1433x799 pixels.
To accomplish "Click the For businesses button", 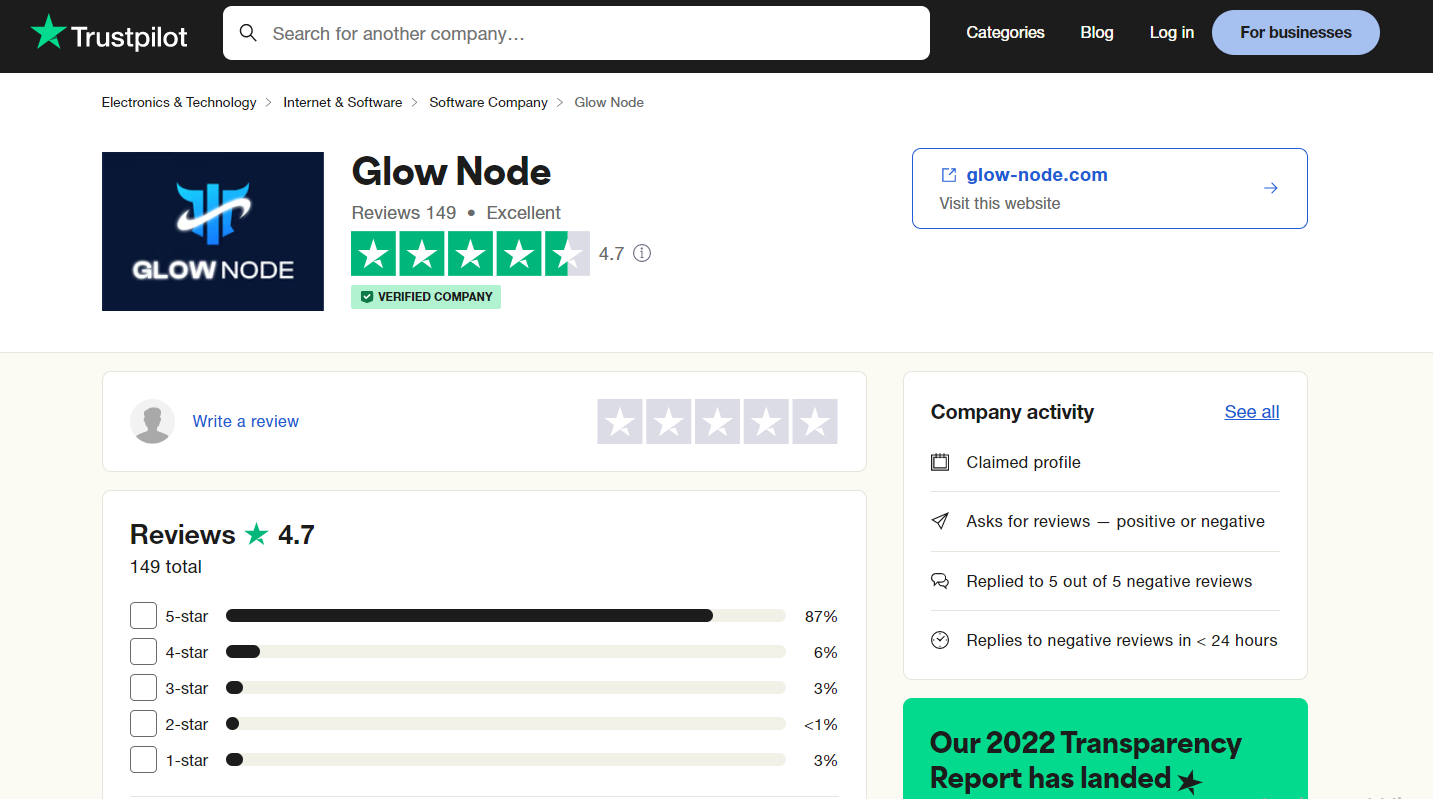I will [1296, 33].
